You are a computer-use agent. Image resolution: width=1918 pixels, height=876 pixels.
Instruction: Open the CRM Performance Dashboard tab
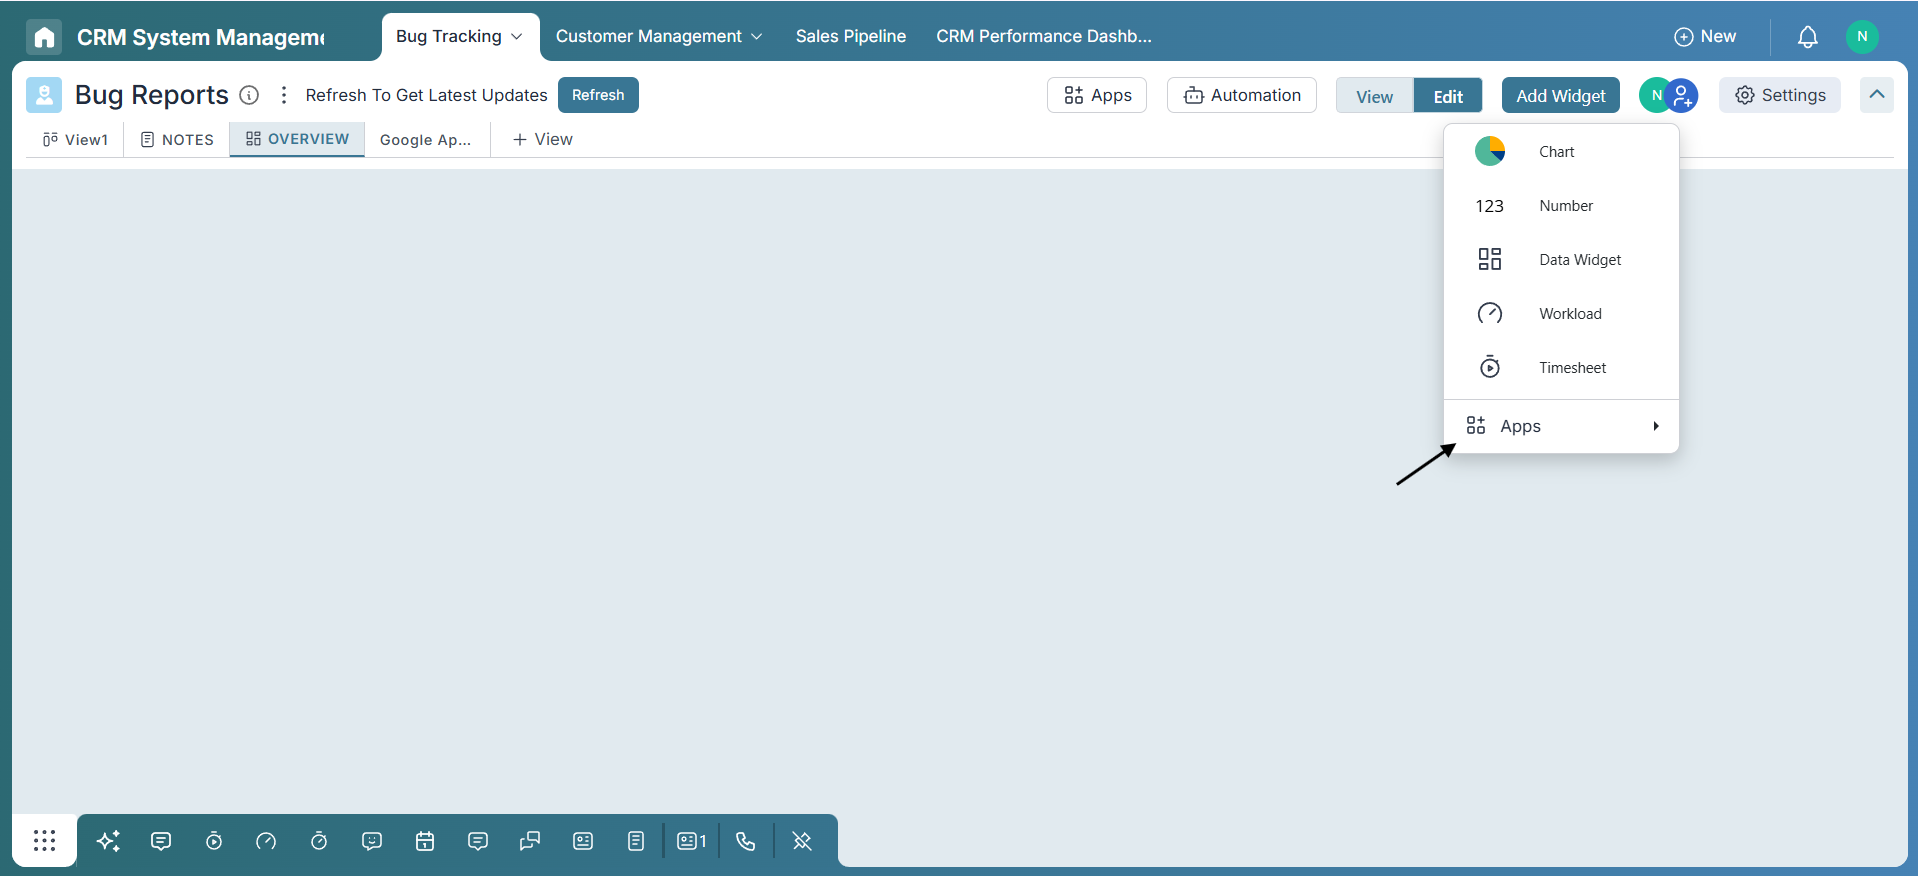(x=1044, y=37)
